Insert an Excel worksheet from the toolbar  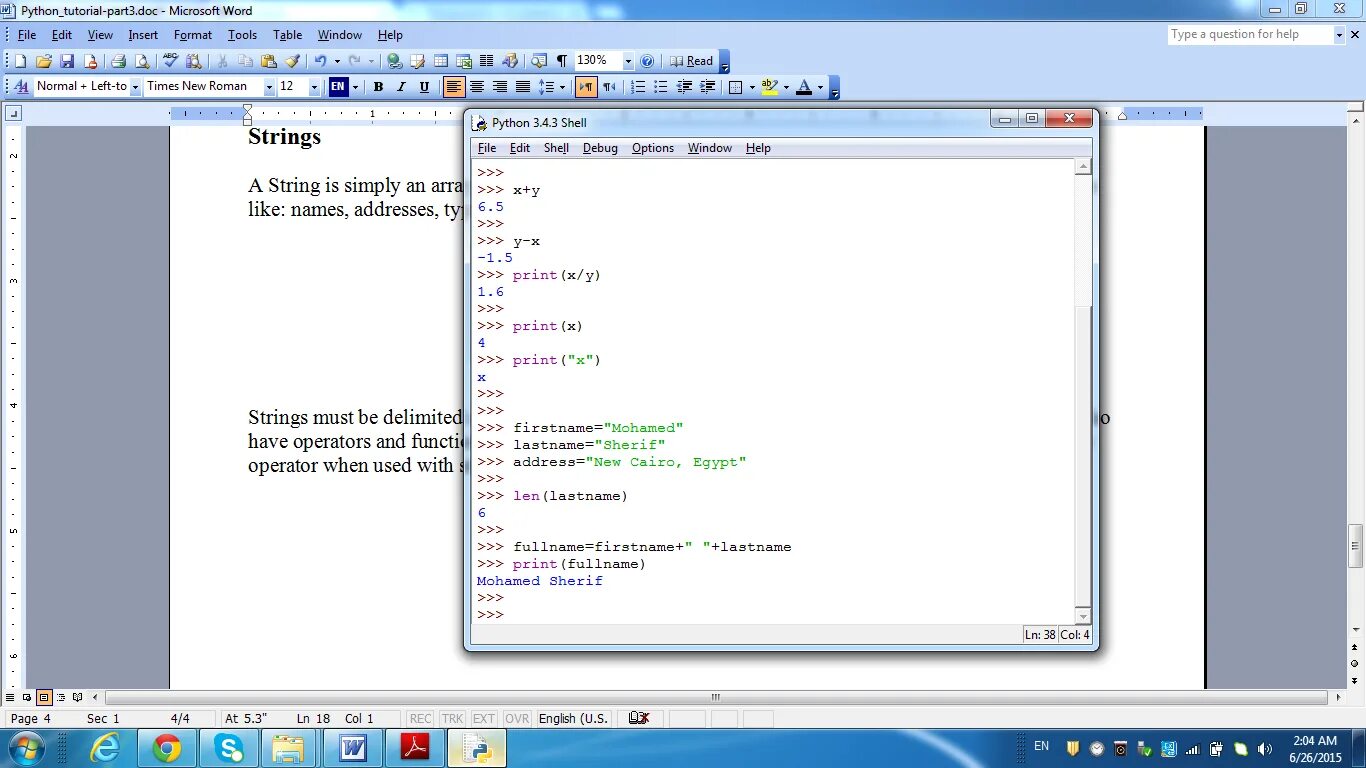coord(464,61)
